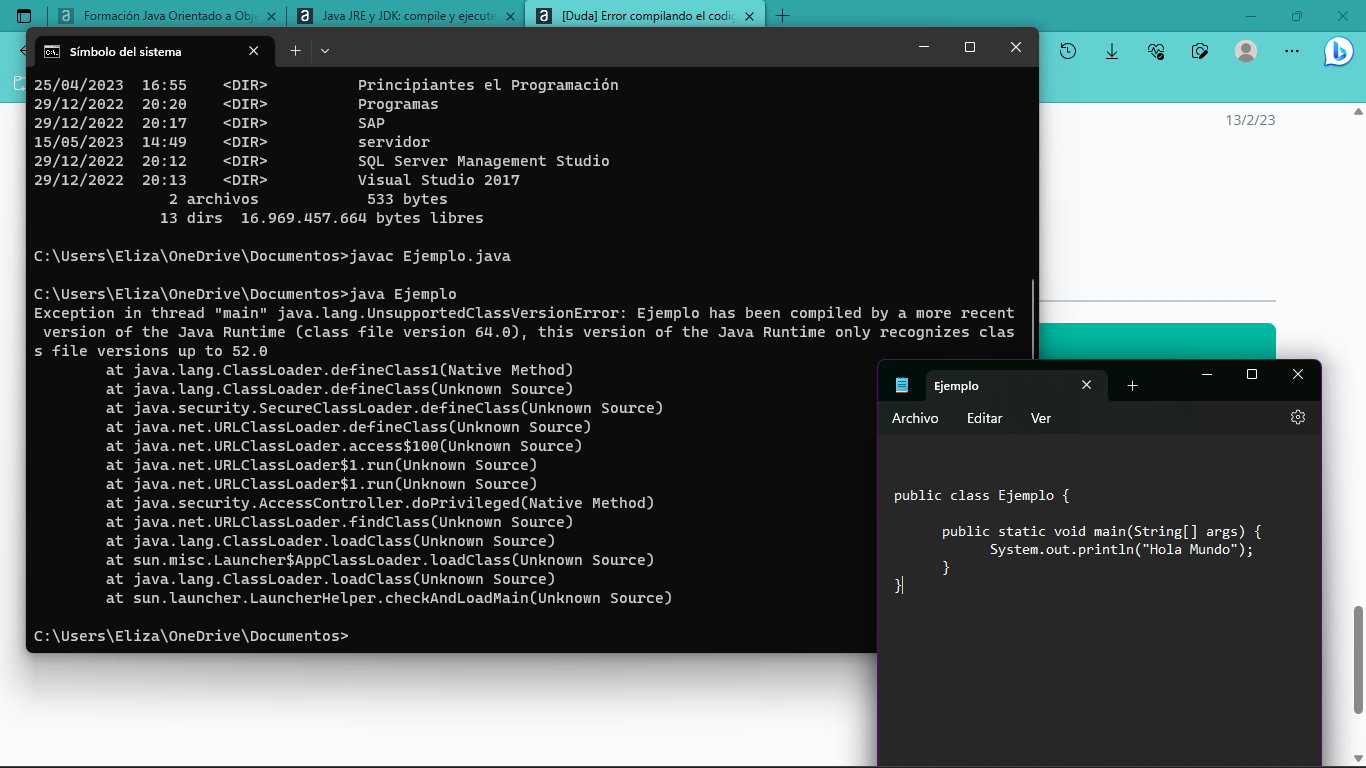Screen dimensions: 1366x768
Task: Select the Símbolo del sistema terminal tab
Action: [x=152, y=51]
